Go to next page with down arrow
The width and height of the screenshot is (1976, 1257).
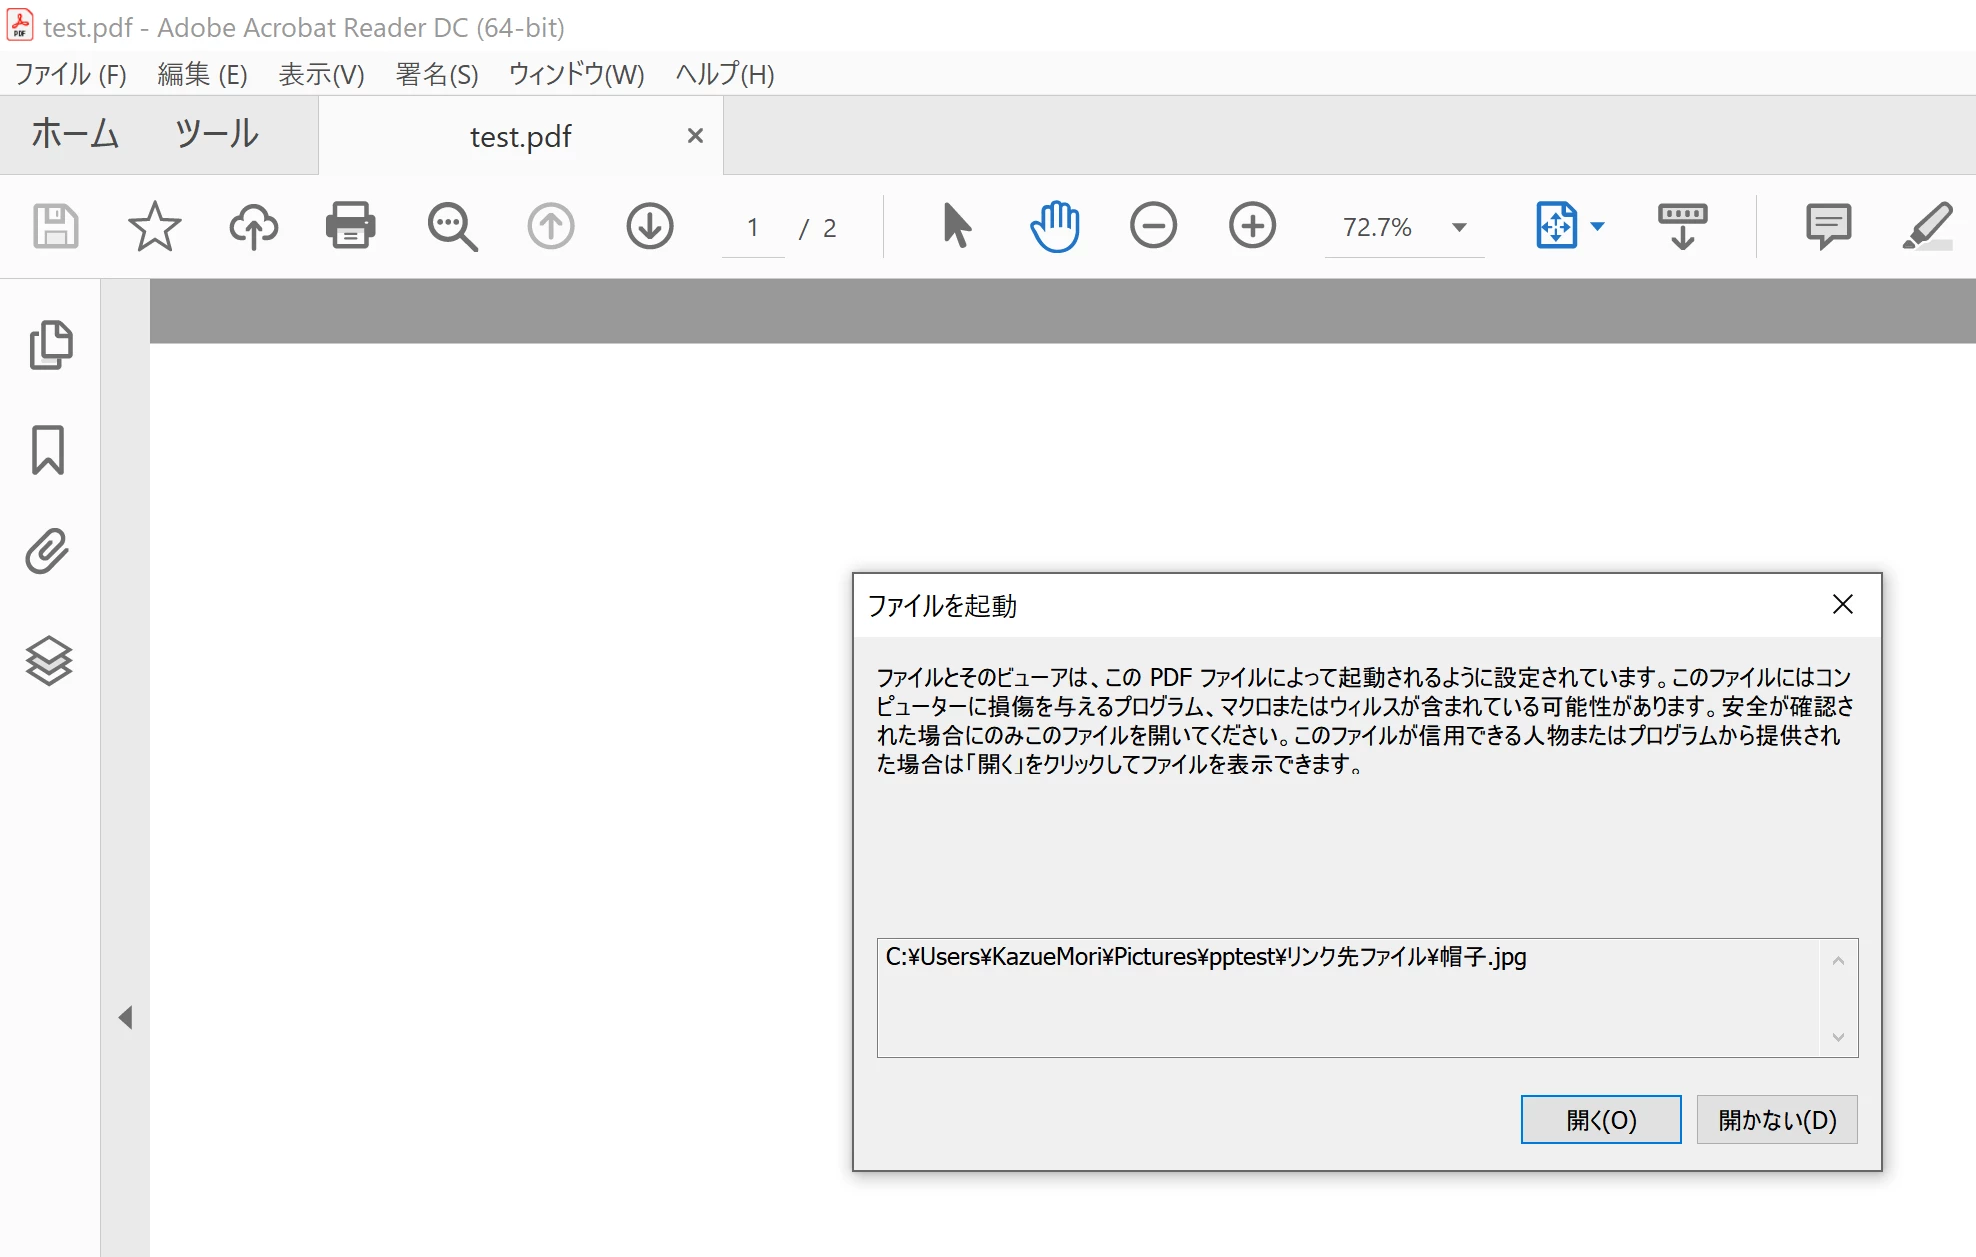coord(650,226)
